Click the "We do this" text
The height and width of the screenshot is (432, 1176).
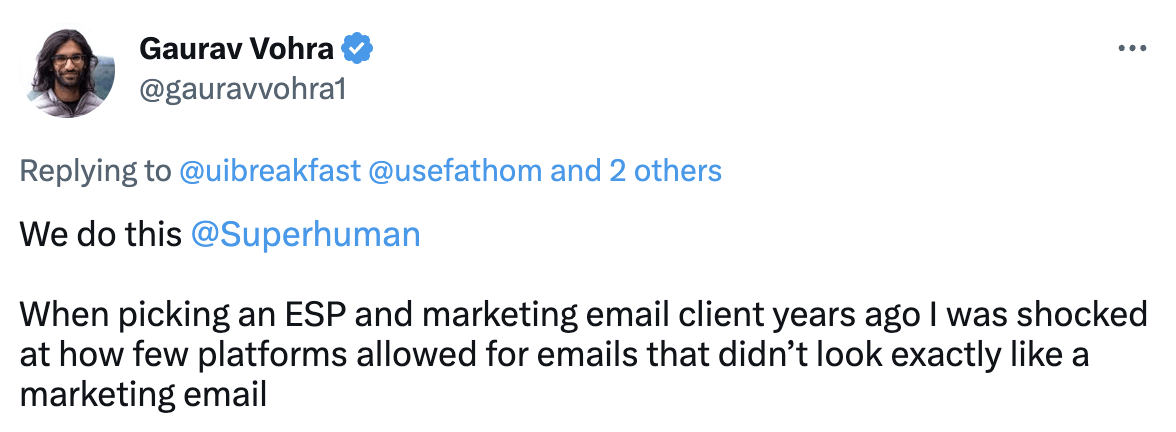coord(100,235)
